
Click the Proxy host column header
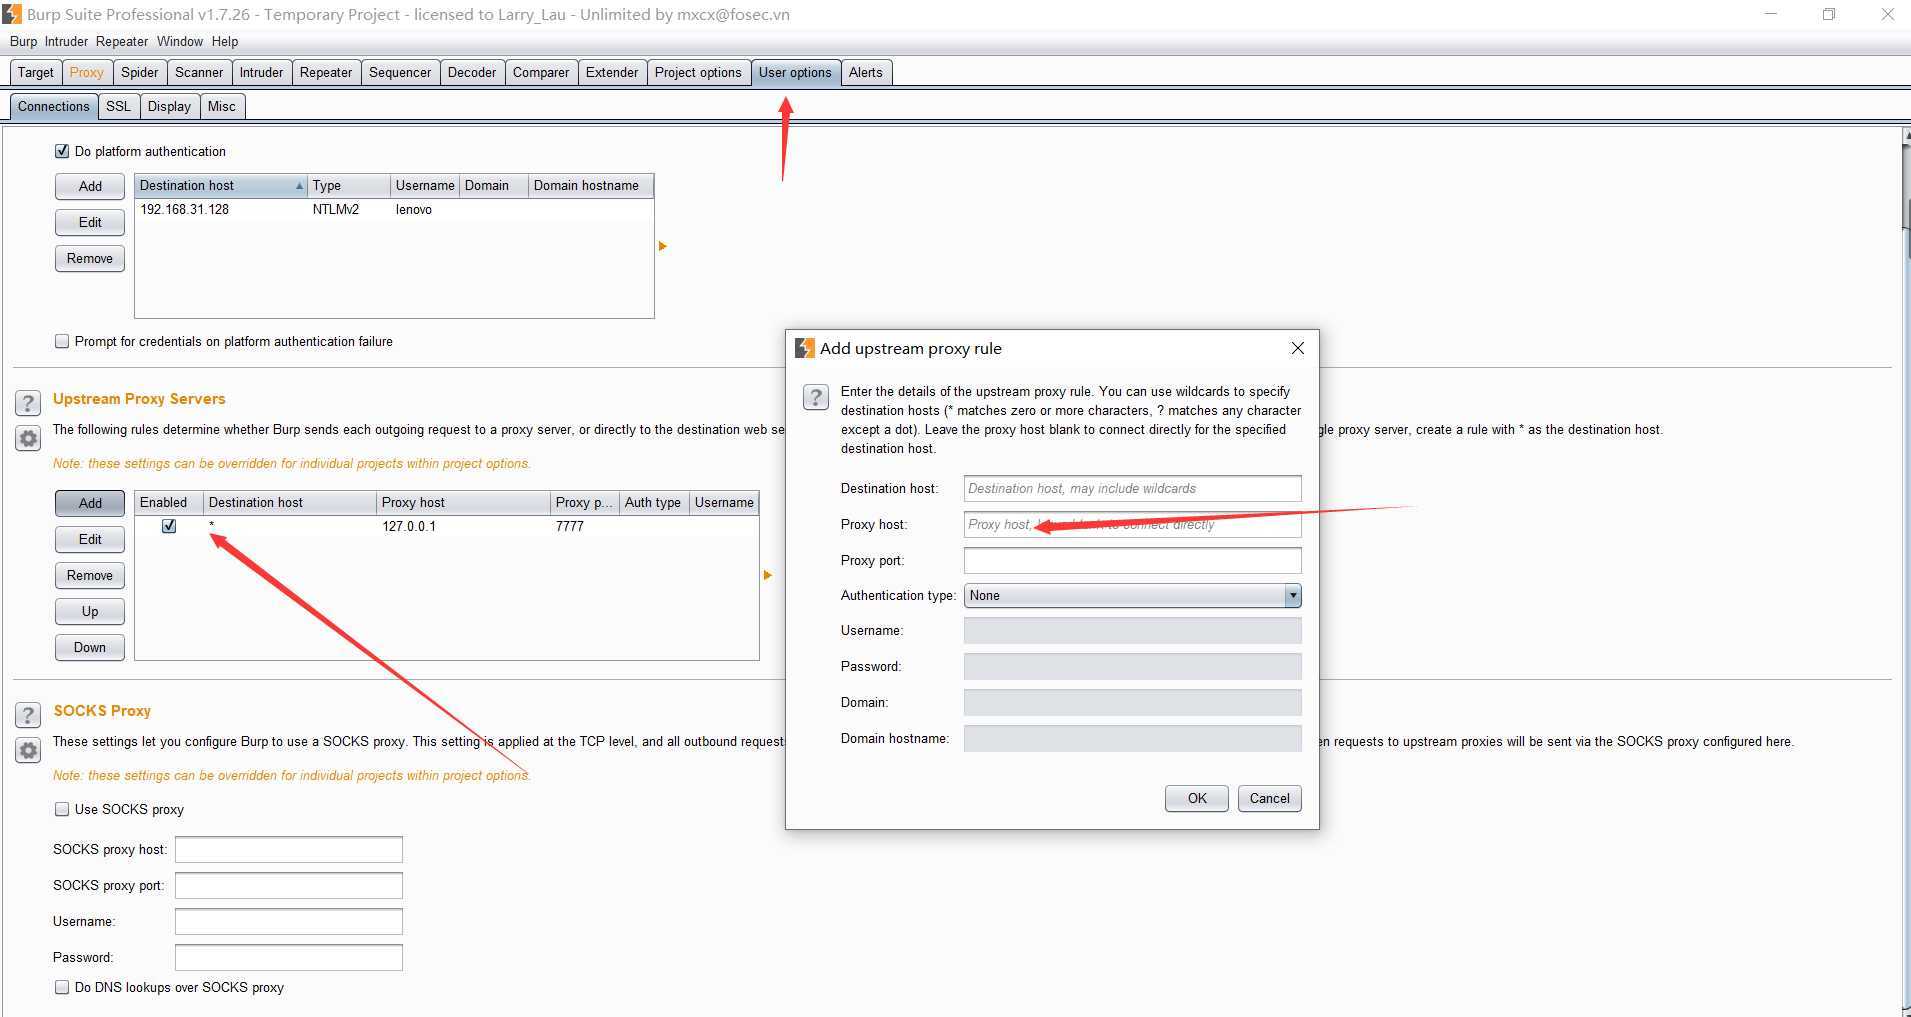[463, 502]
